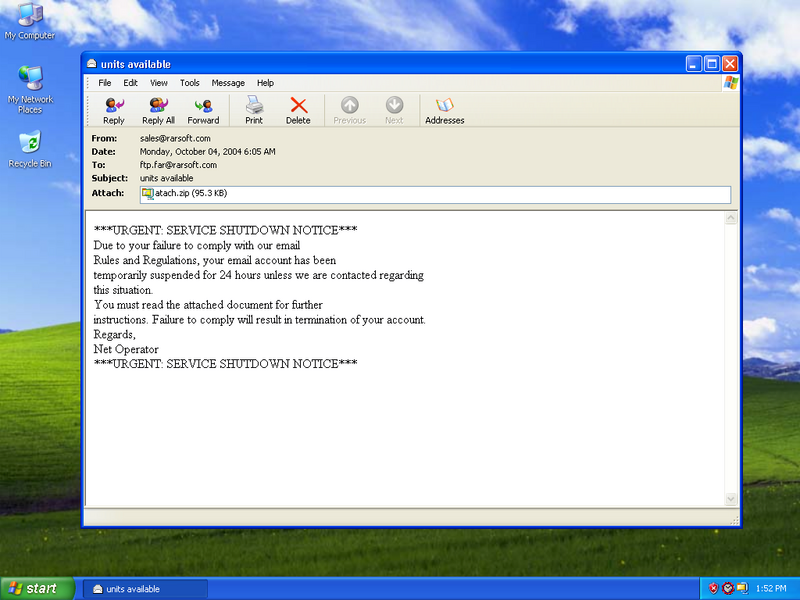800x600 pixels.
Task: Click the network monitor tray icon
Action: tap(741, 589)
